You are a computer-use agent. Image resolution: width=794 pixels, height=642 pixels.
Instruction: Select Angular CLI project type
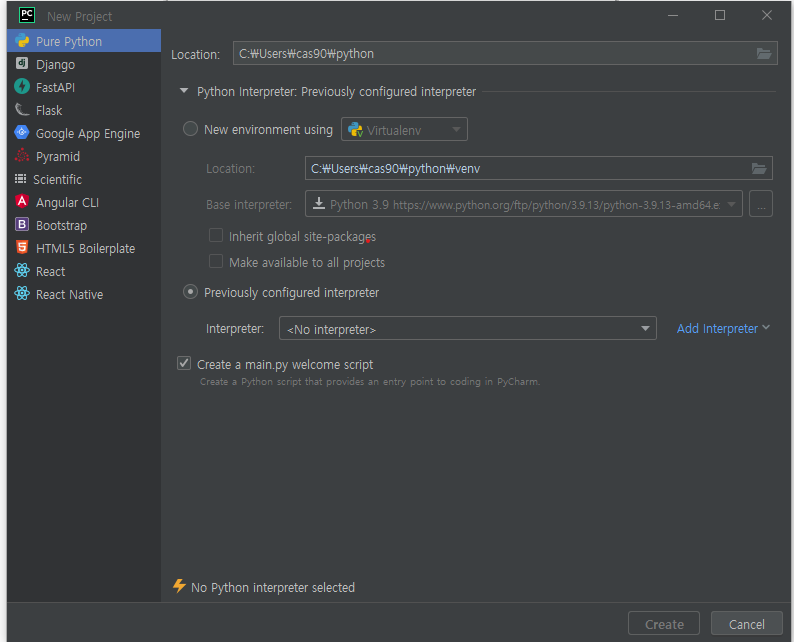(84, 202)
